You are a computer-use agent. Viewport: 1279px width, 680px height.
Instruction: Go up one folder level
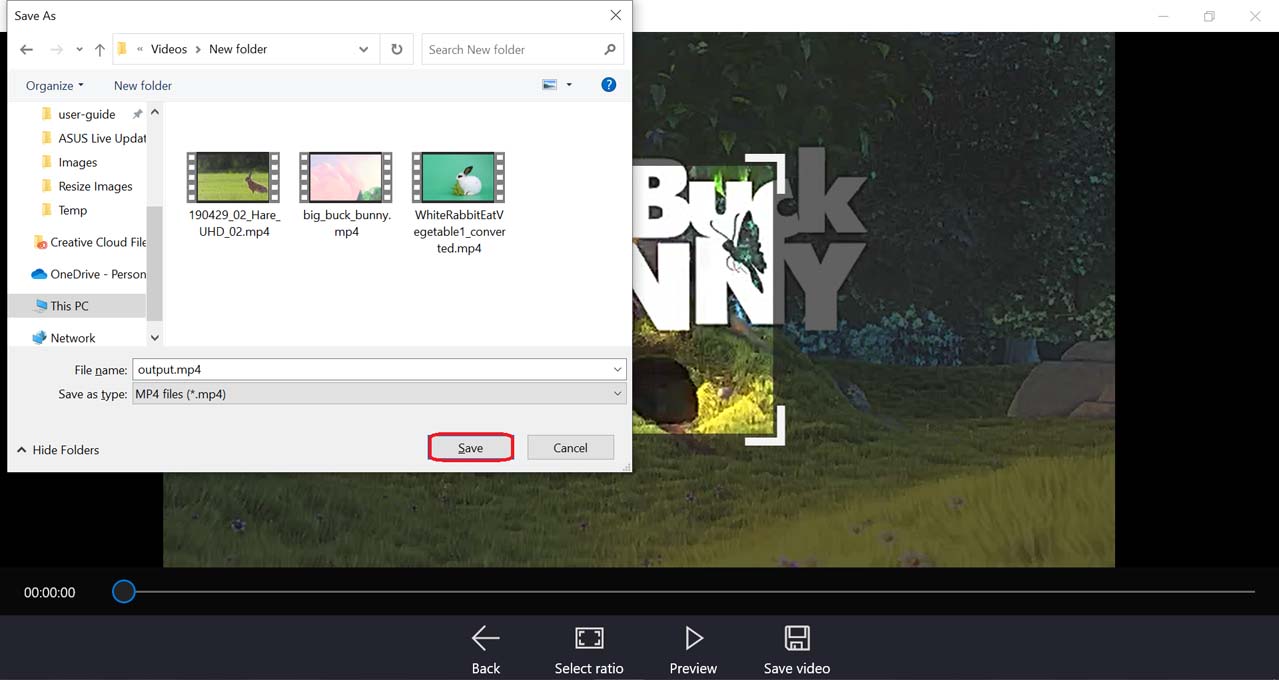point(100,49)
